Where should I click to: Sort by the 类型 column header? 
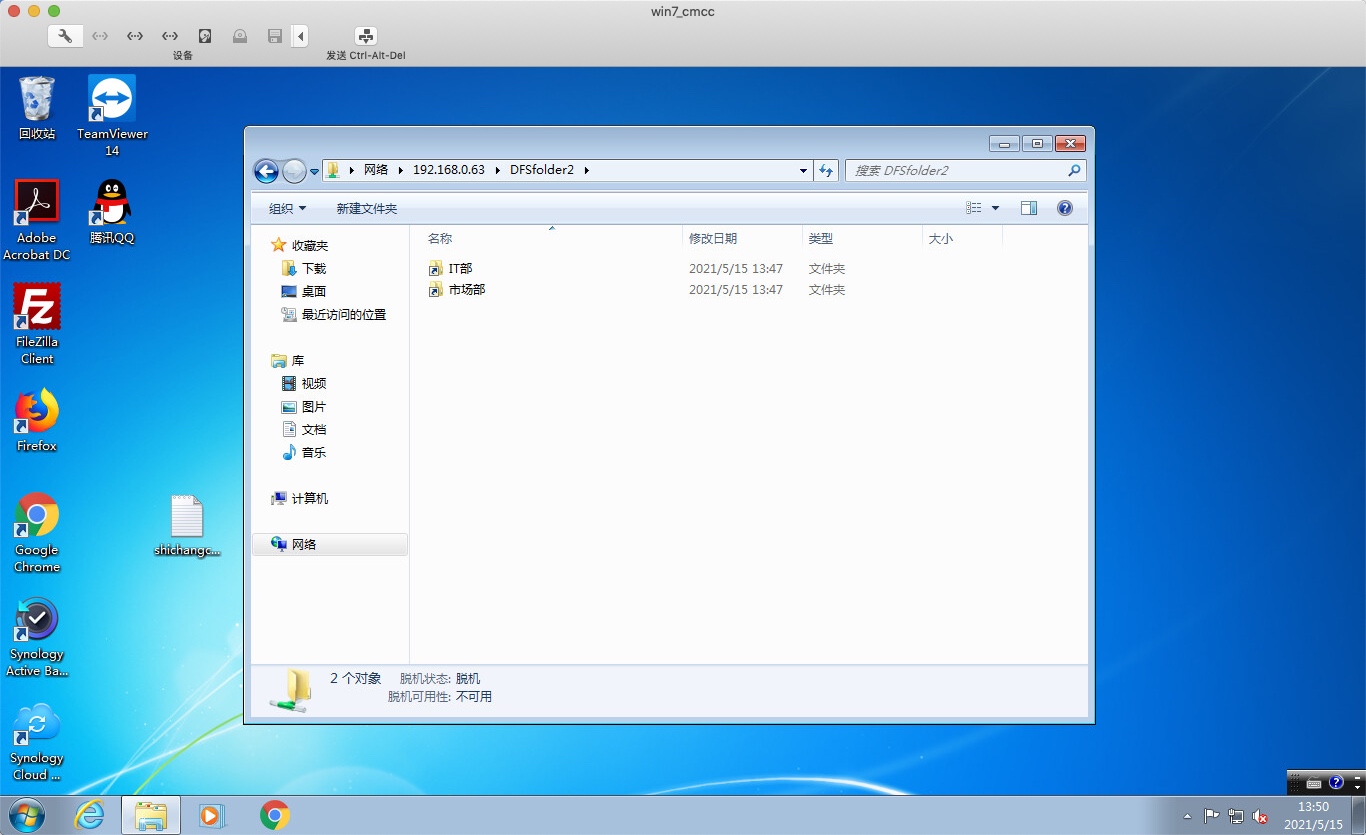coord(862,238)
